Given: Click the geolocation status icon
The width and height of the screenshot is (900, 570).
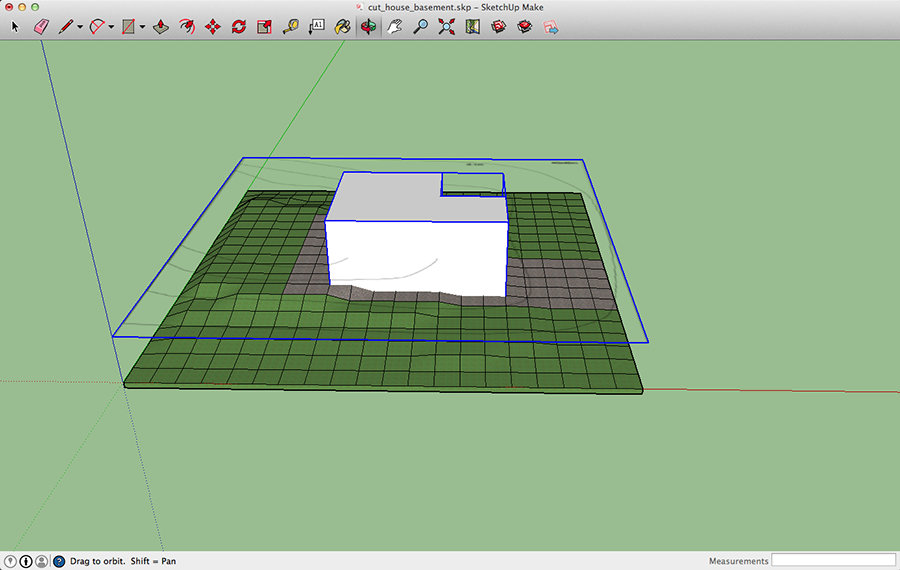Looking at the screenshot, I should pyautogui.click(x=10, y=561).
